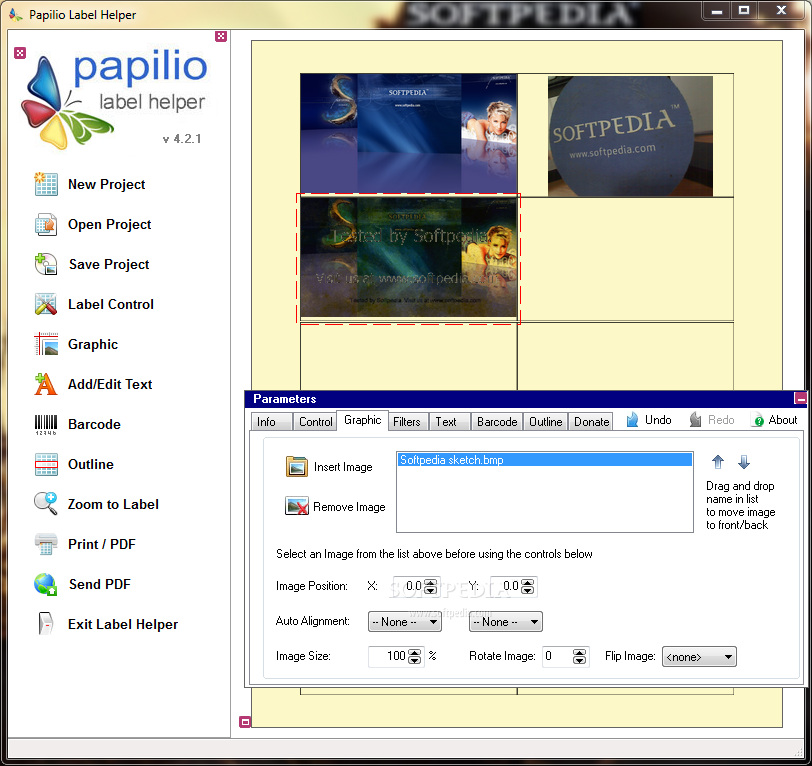This screenshot has height=766, width=812.
Task: Click the Undo arrow icon
Action: (x=632, y=420)
